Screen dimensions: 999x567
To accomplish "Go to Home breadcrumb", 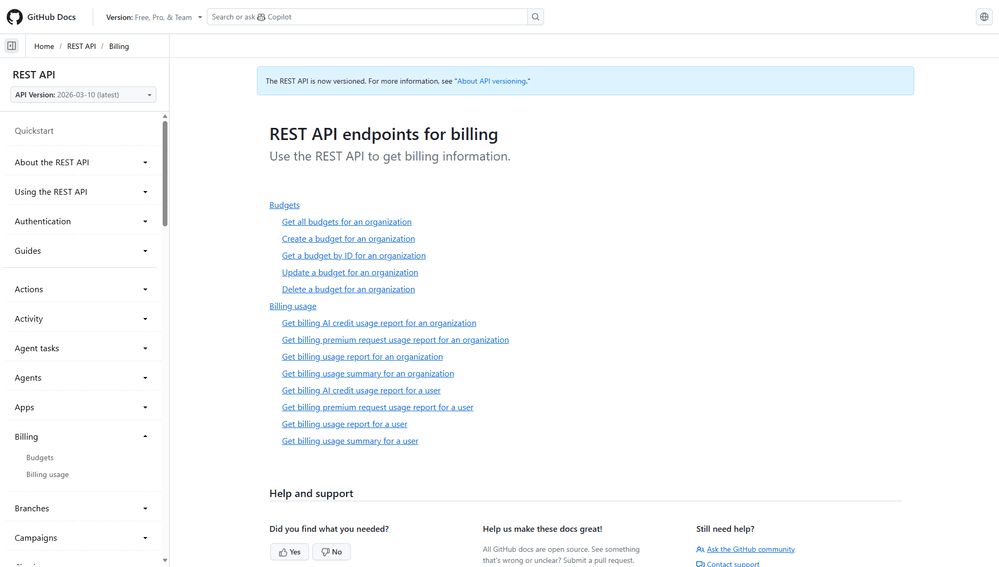I will 44,47.
